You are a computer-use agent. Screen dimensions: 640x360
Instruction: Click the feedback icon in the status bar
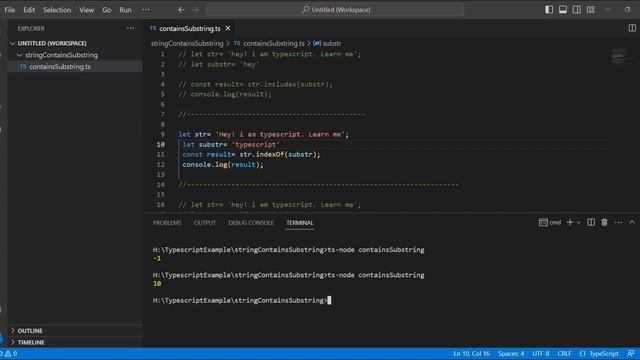(631, 354)
